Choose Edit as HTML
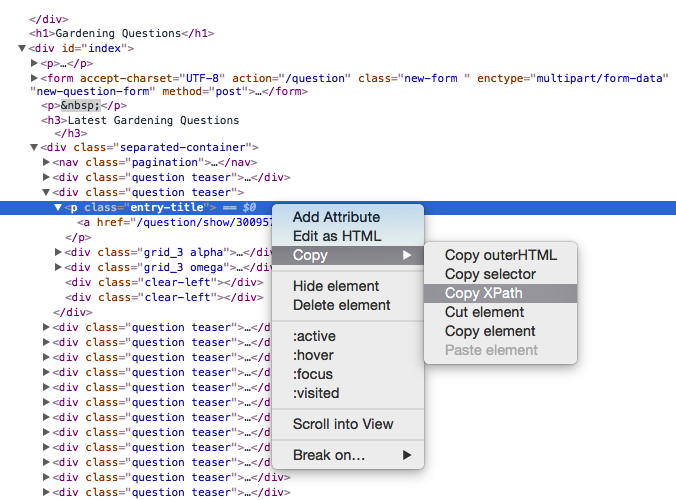This screenshot has width=676, height=500. tap(337, 236)
